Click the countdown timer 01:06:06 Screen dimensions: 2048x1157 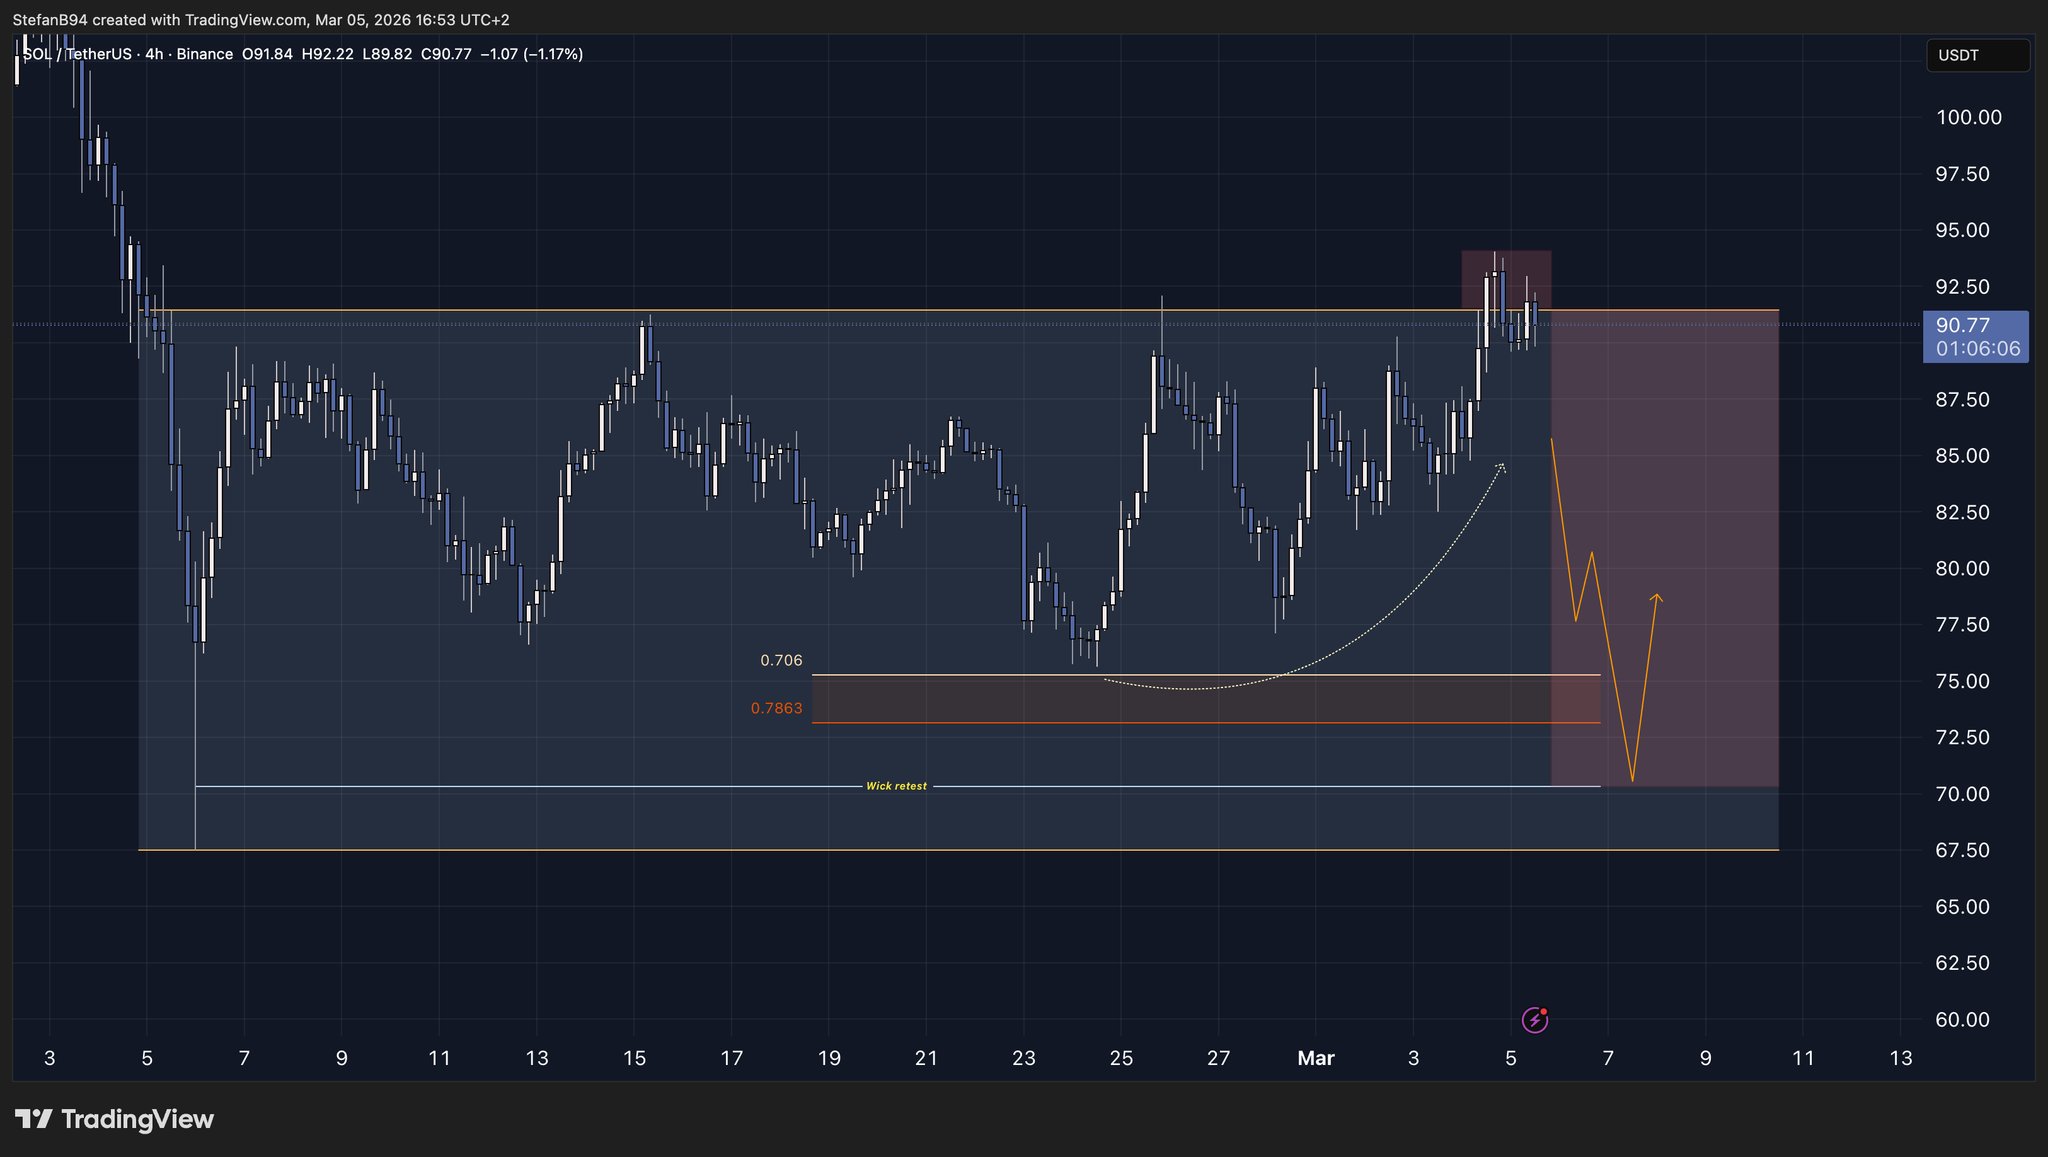(1977, 349)
